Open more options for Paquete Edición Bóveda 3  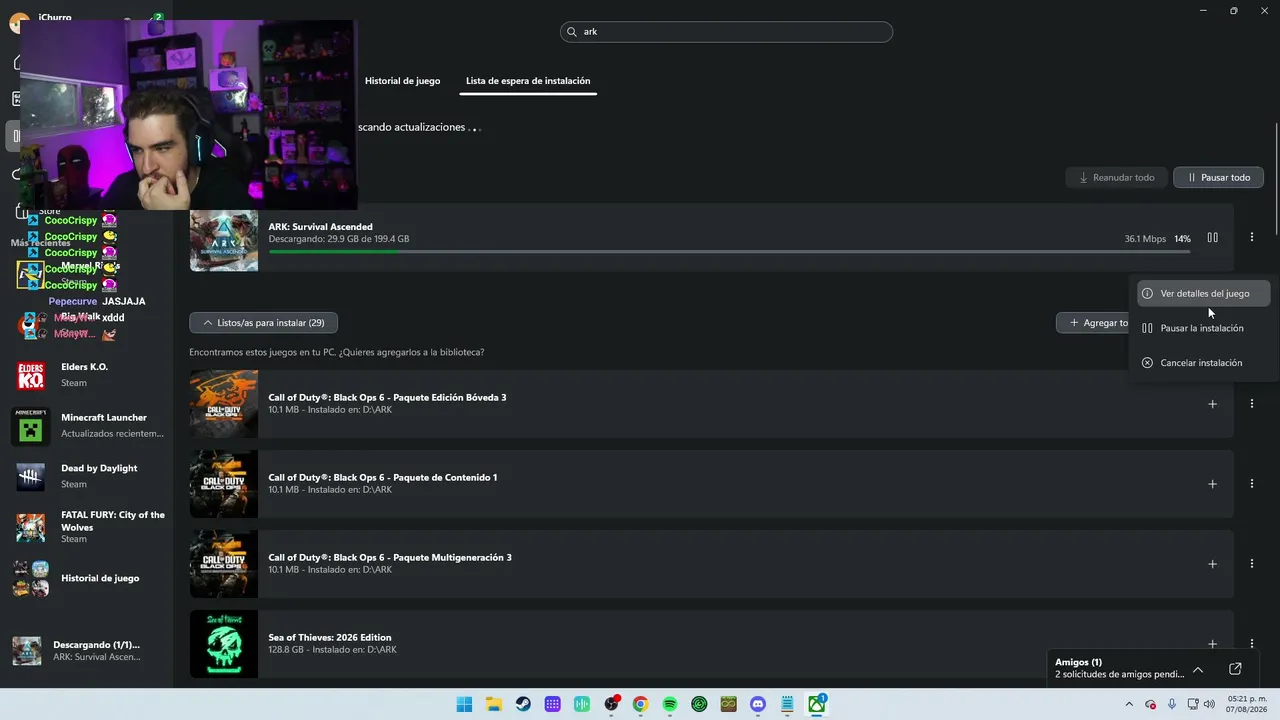1251,404
